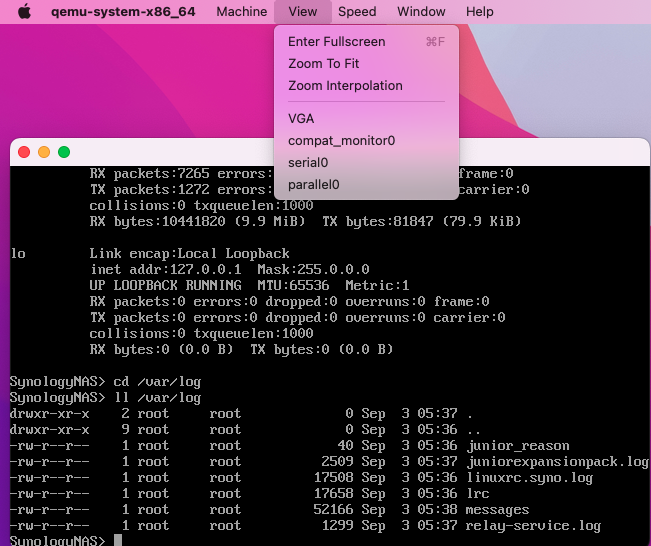Click the 'RX packets:7265' text
Image resolution: width=651 pixels, height=546 pixels.
click(x=149, y=174)
